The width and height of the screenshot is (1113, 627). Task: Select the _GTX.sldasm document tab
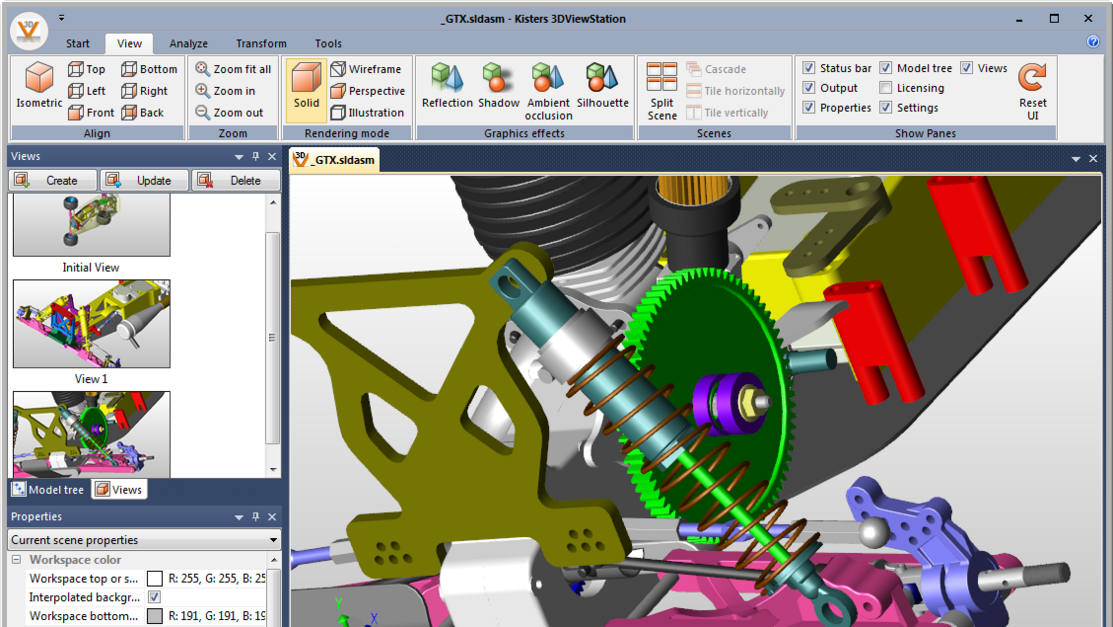(334, 160)
